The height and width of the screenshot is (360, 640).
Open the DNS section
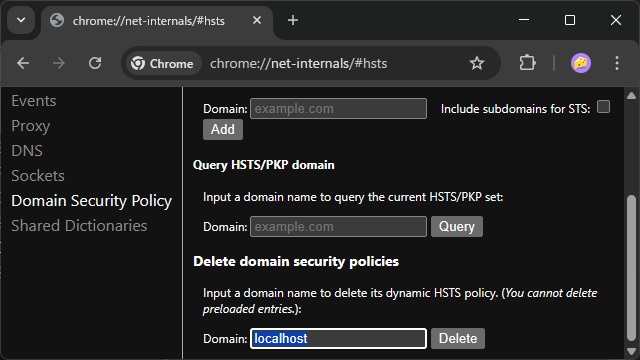[27, 151]
